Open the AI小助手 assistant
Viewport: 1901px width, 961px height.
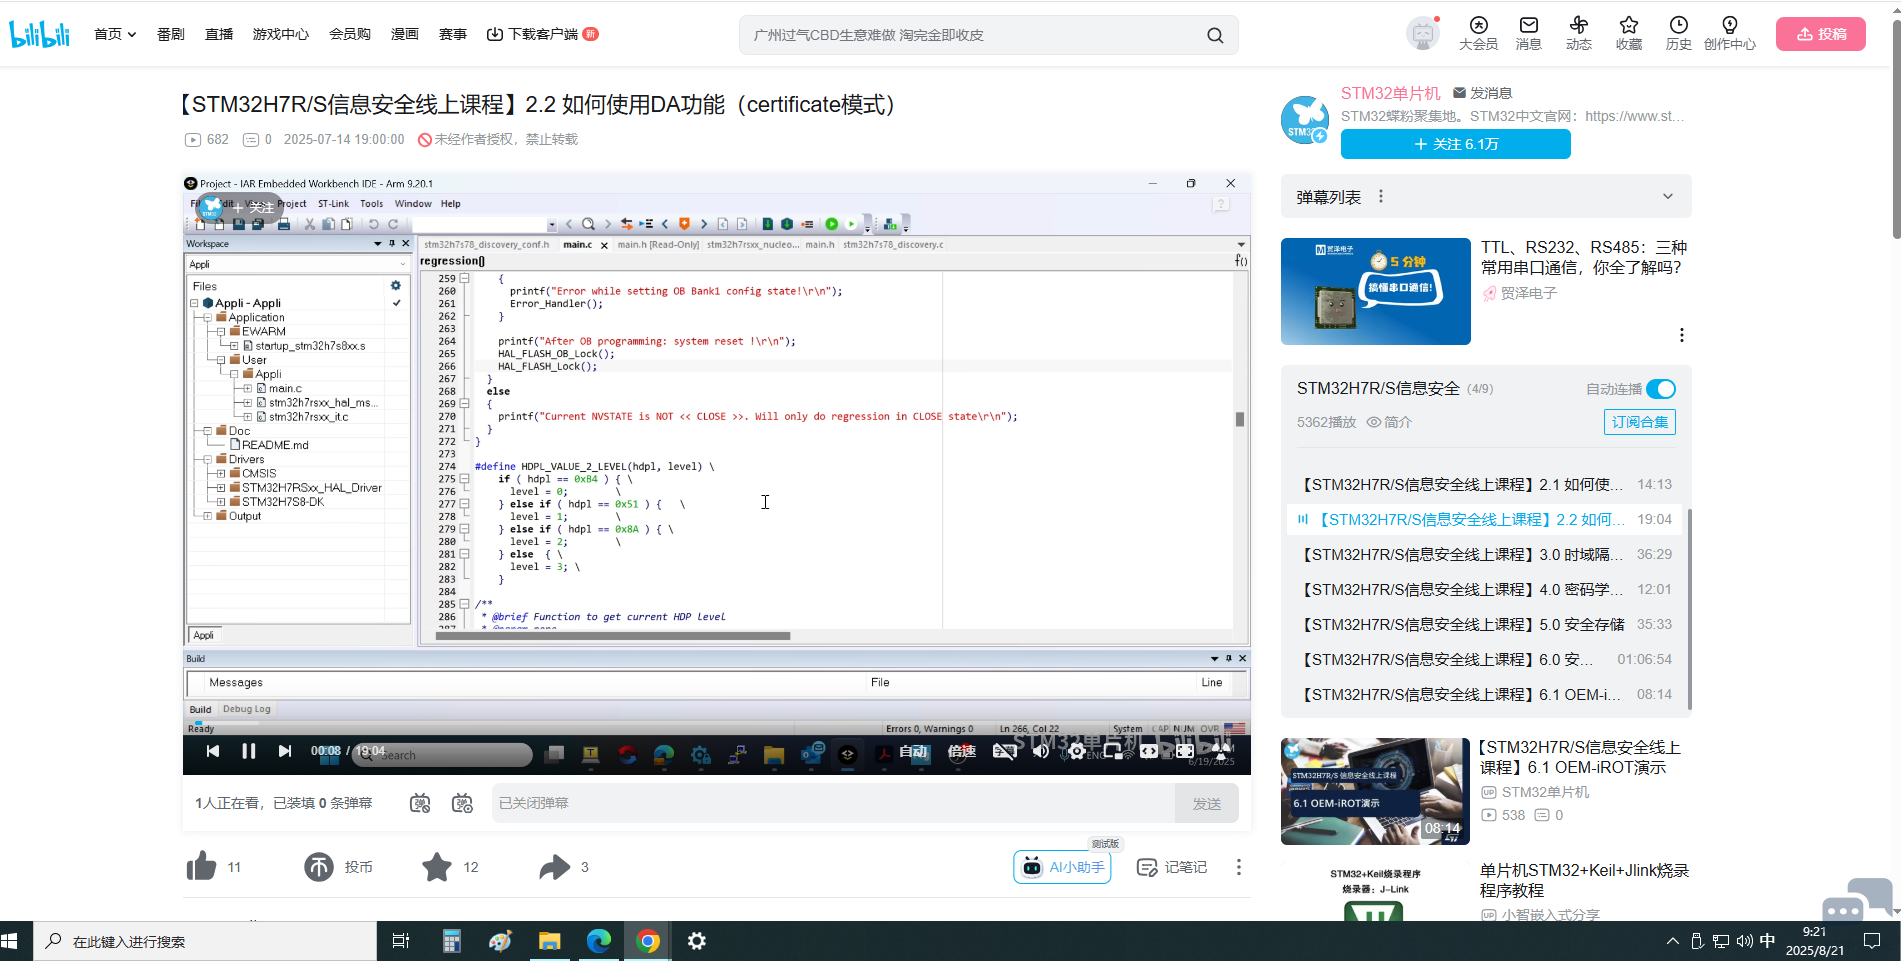pos(1062,867)
